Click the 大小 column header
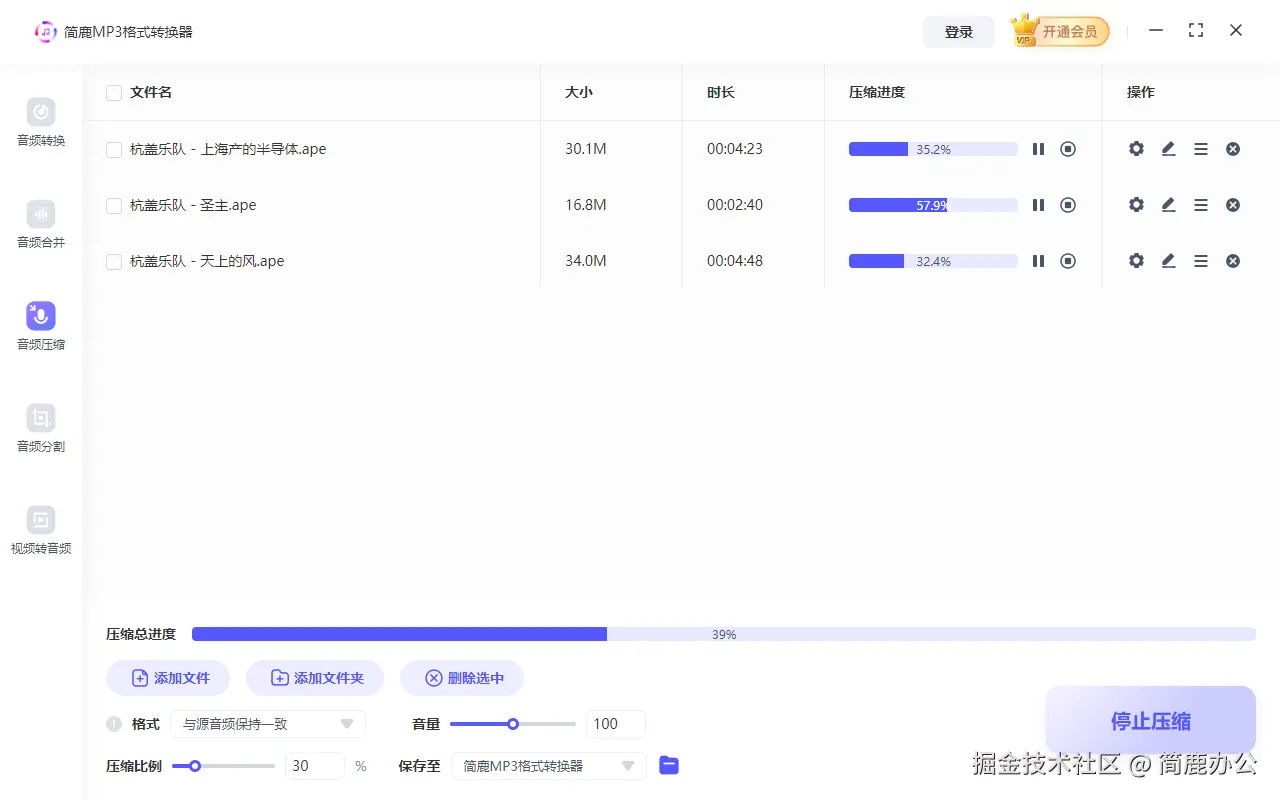 (x=579, y=92)
